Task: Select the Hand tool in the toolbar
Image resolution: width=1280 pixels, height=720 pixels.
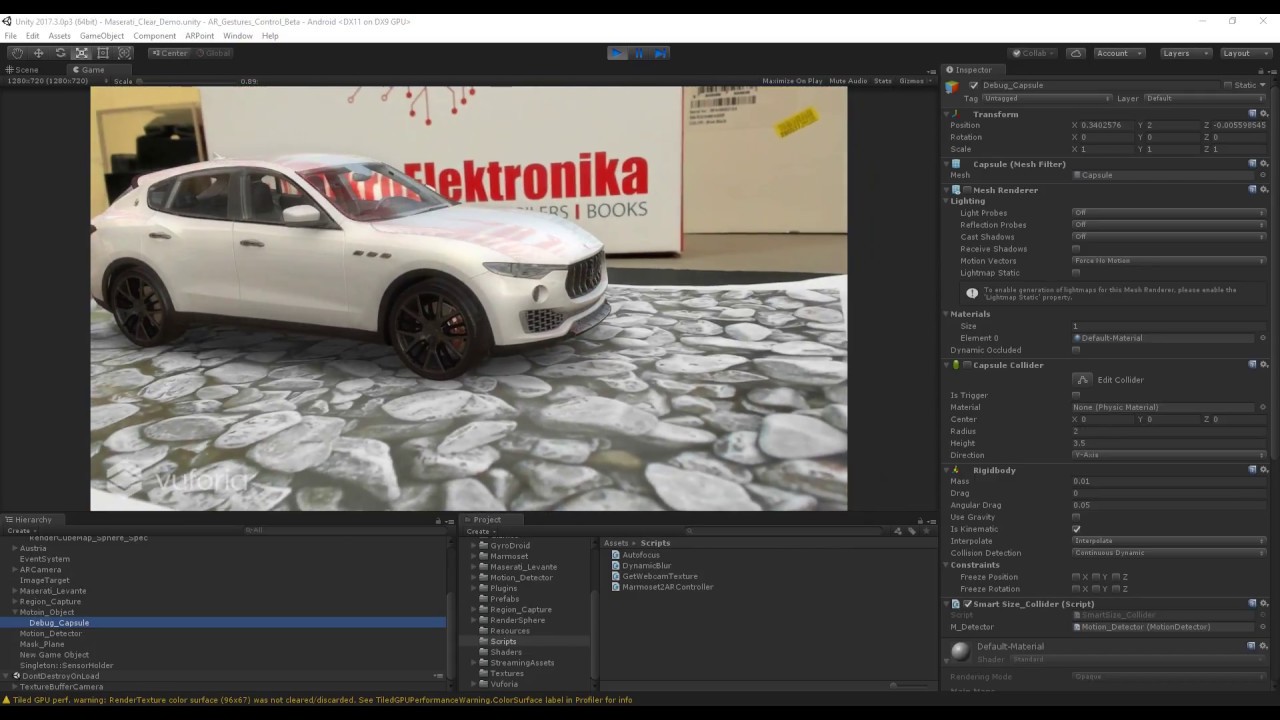Action: [x=17, y=53]
